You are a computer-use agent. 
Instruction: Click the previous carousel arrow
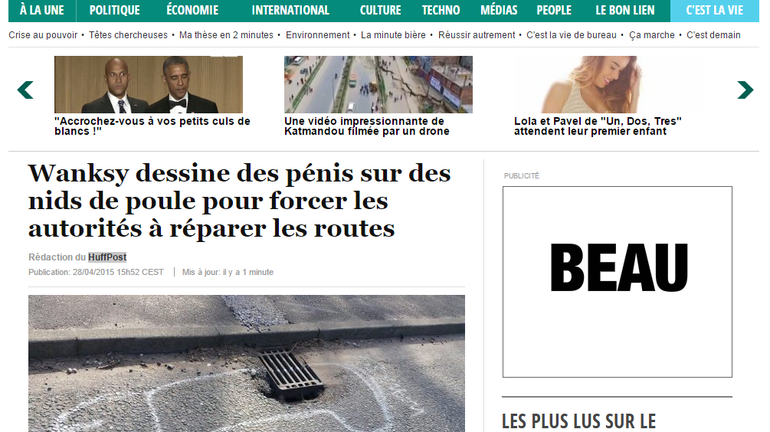pos(25,90)
